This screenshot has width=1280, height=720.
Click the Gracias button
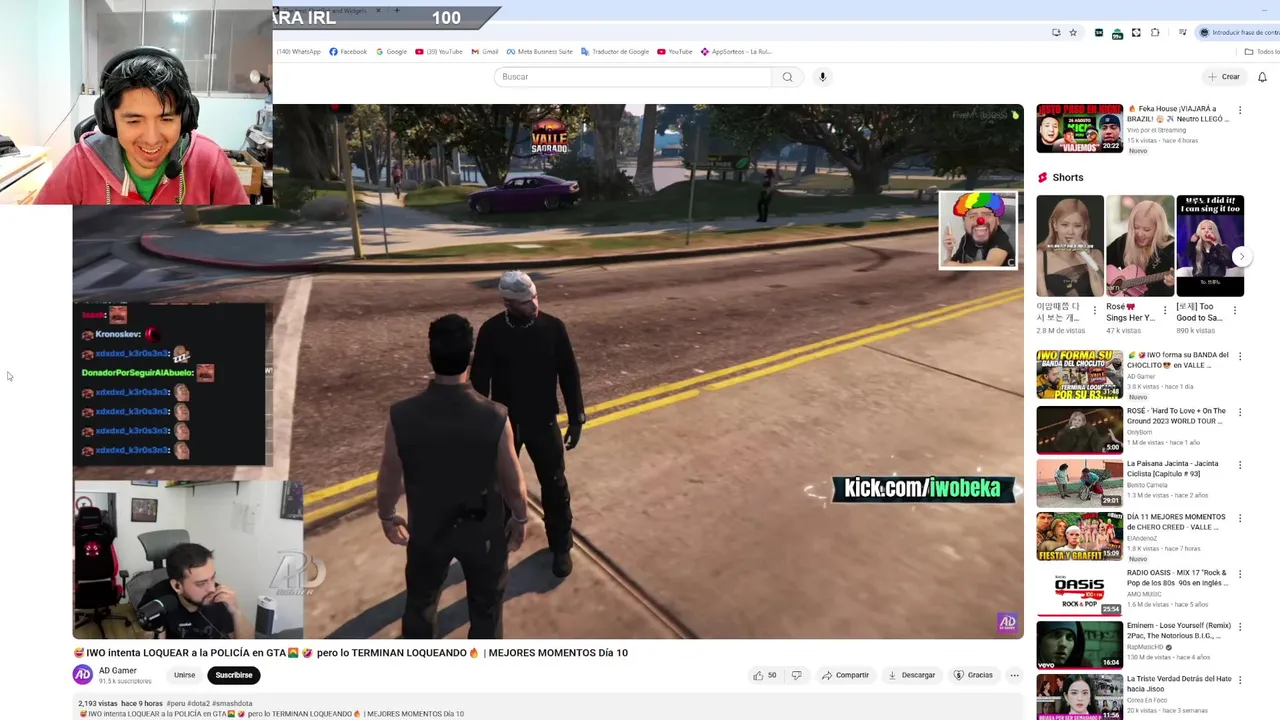[x=973, y=675]
